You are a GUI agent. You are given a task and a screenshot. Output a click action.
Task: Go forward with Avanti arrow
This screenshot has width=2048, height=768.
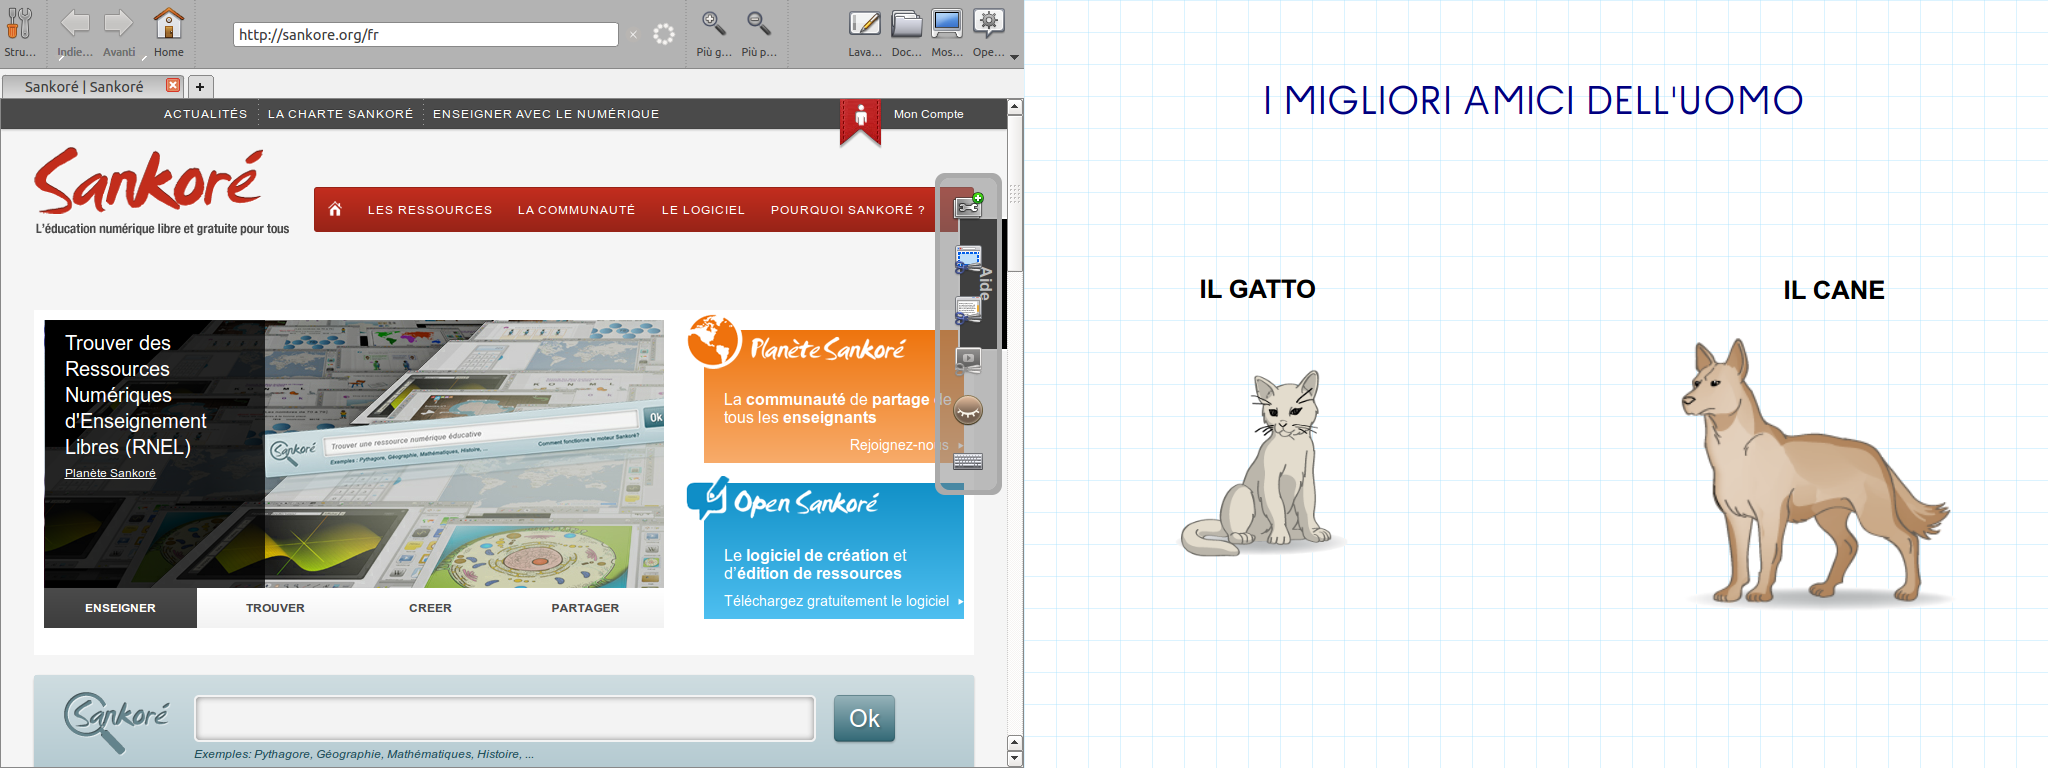tap(119, 23)
